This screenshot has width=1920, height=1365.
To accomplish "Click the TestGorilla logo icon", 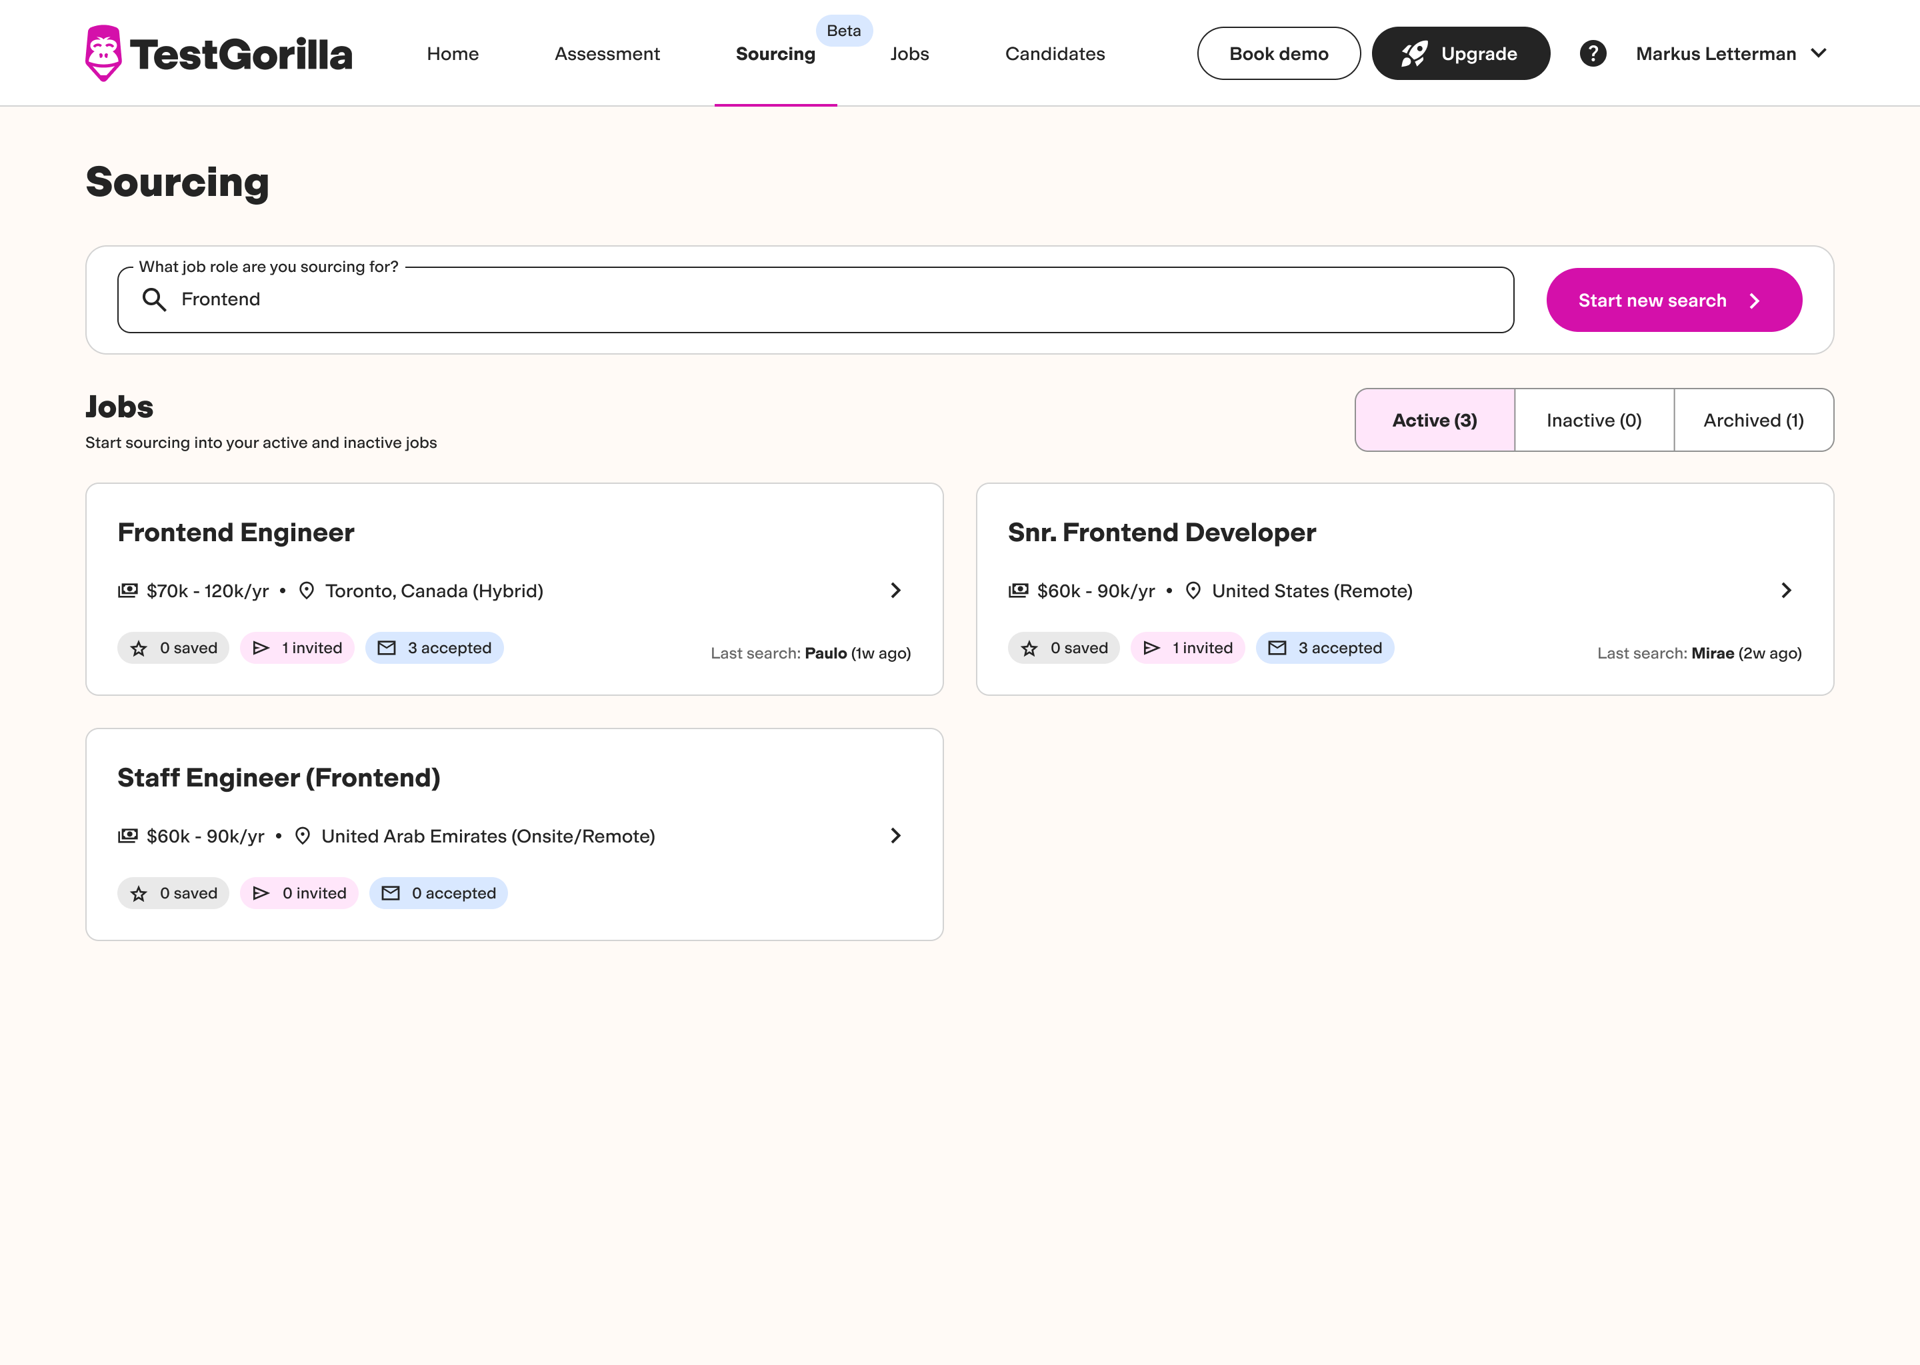I will pyautogui.click(x=103, y=53).
